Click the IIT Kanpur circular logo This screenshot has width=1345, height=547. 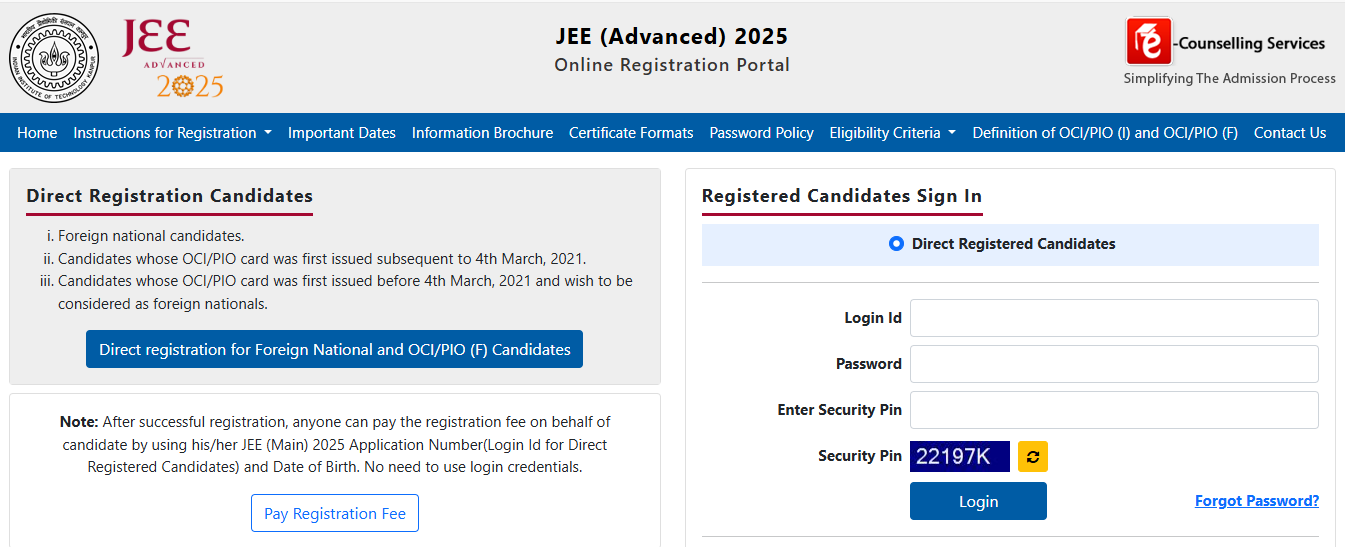[55, 60]
